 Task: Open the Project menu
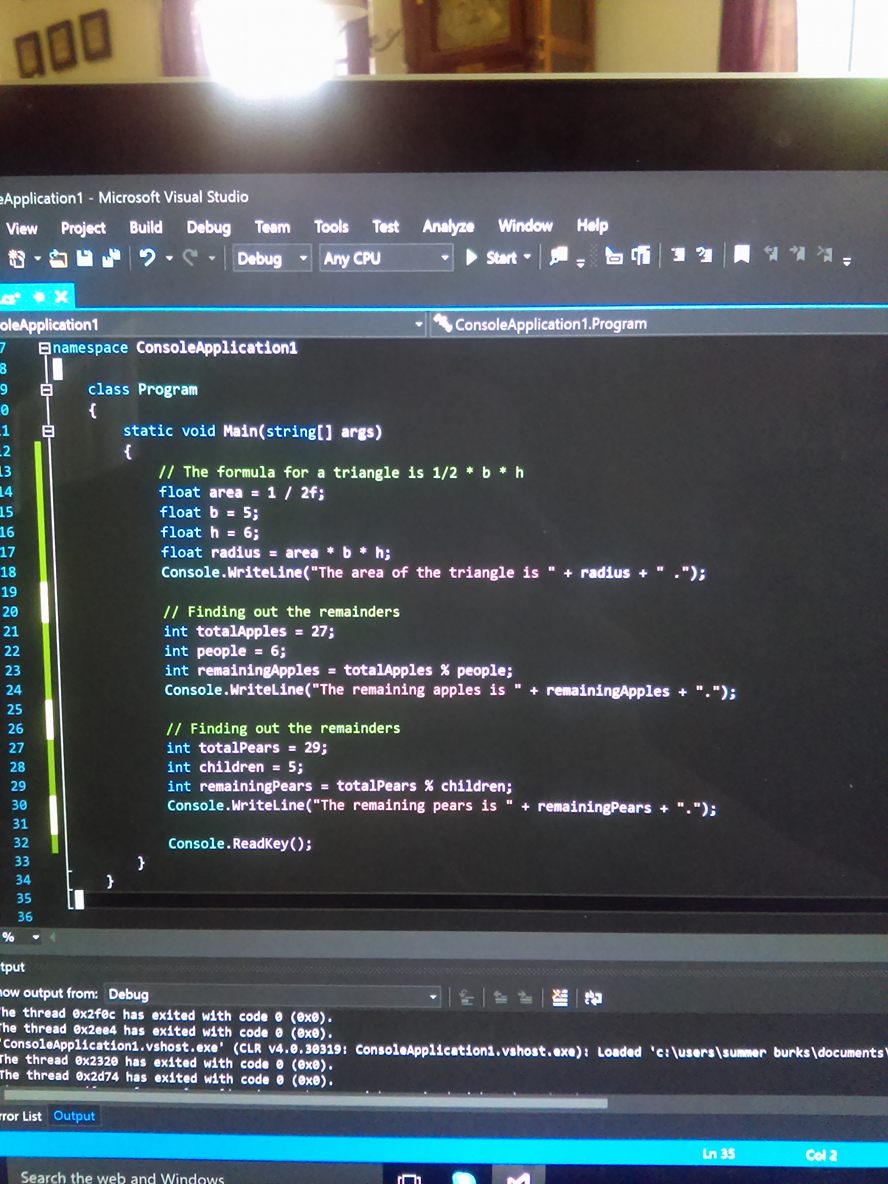point(83,227)
